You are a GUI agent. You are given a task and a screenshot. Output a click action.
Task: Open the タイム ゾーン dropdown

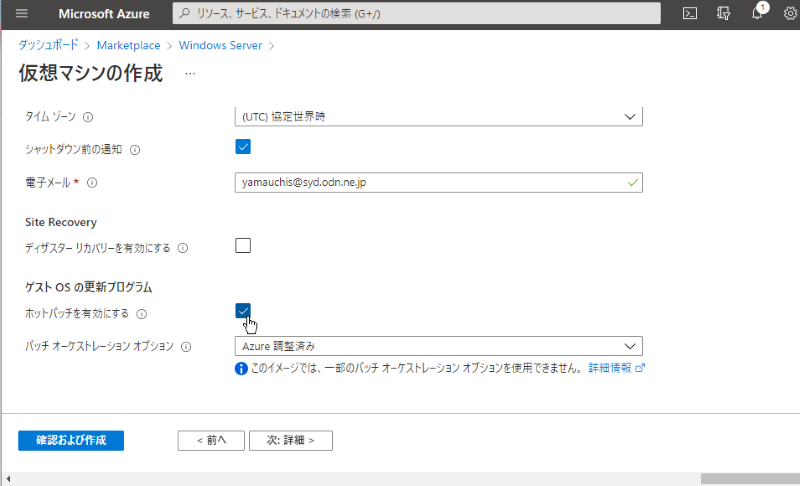pos(439,117)
